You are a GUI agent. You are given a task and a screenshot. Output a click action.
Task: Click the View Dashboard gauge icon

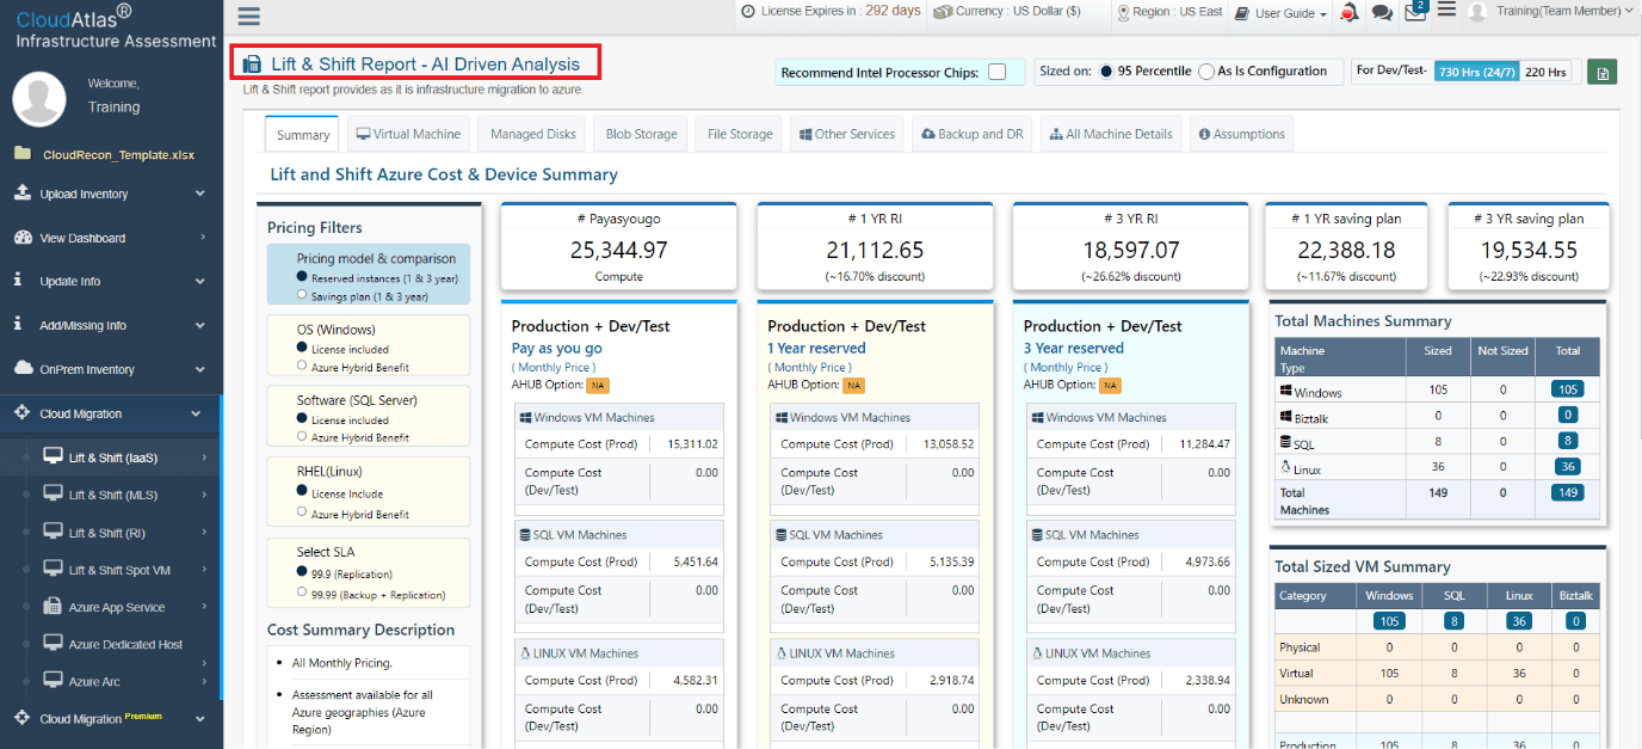pyautogui.click(x=23, y=237)
